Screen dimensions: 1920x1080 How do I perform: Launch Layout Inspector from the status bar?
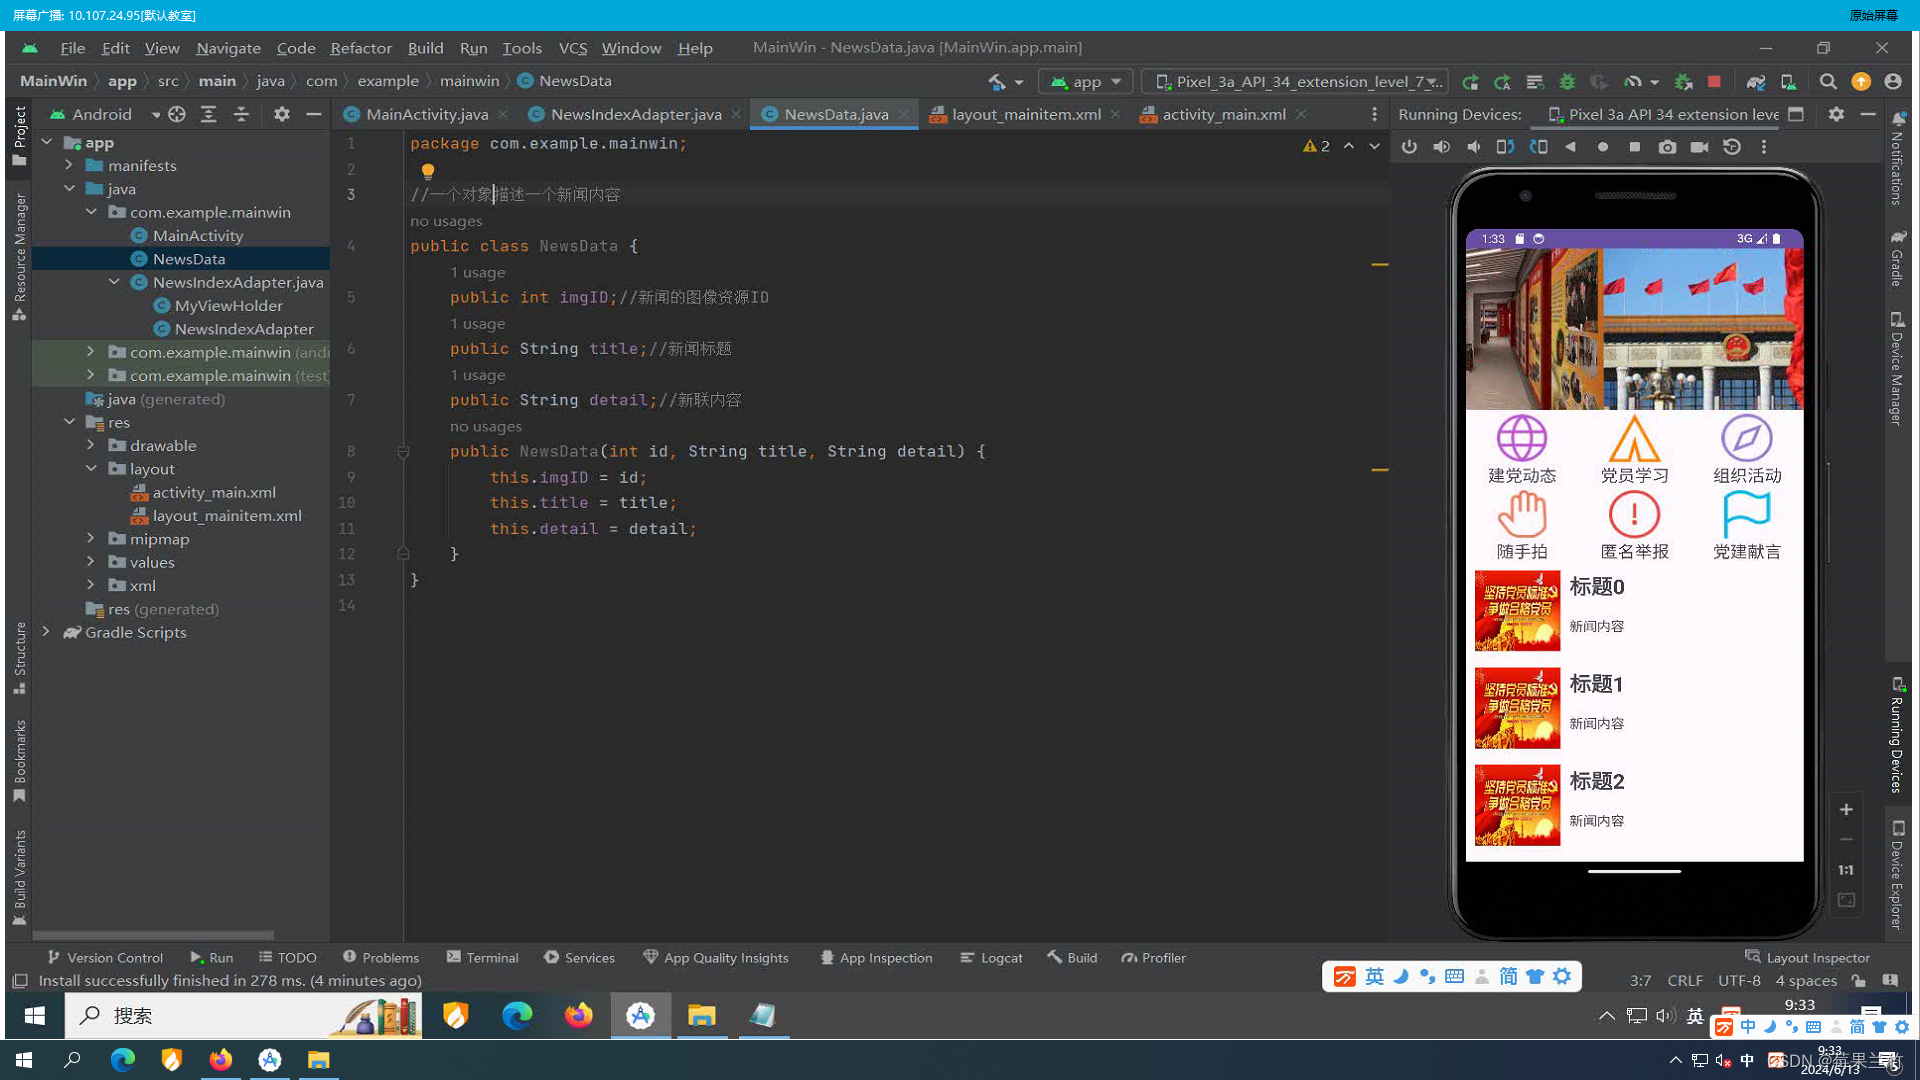click(1807, 957)
